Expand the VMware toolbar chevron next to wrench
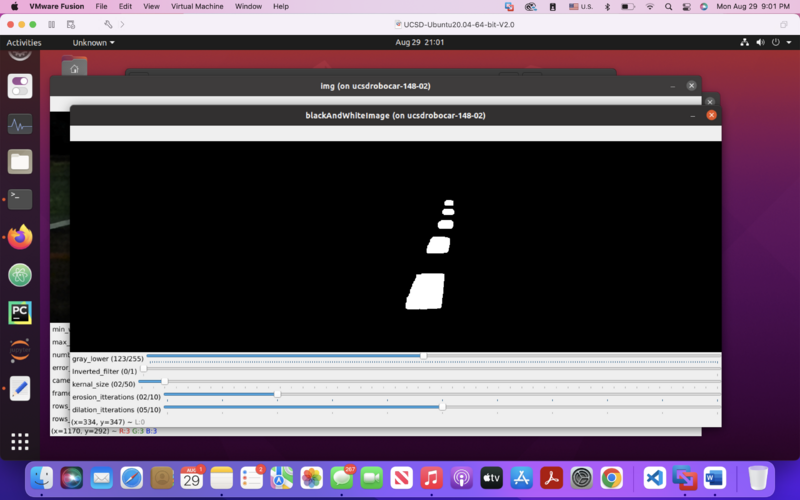800x500 pixels. [122, 24]
